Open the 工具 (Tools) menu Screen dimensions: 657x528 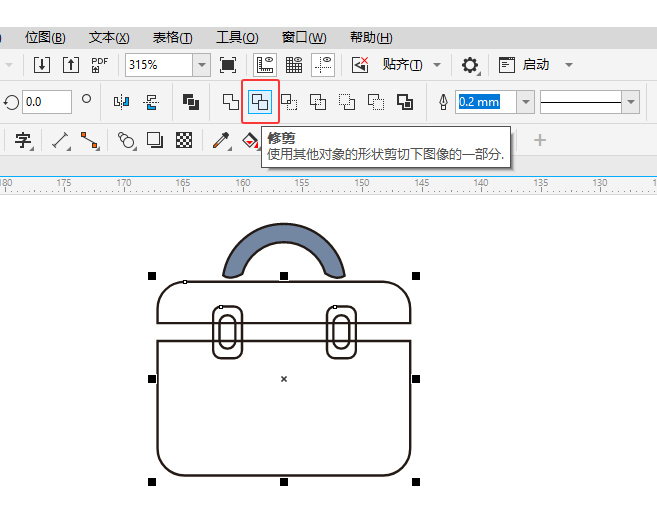[x=236, y=37]
